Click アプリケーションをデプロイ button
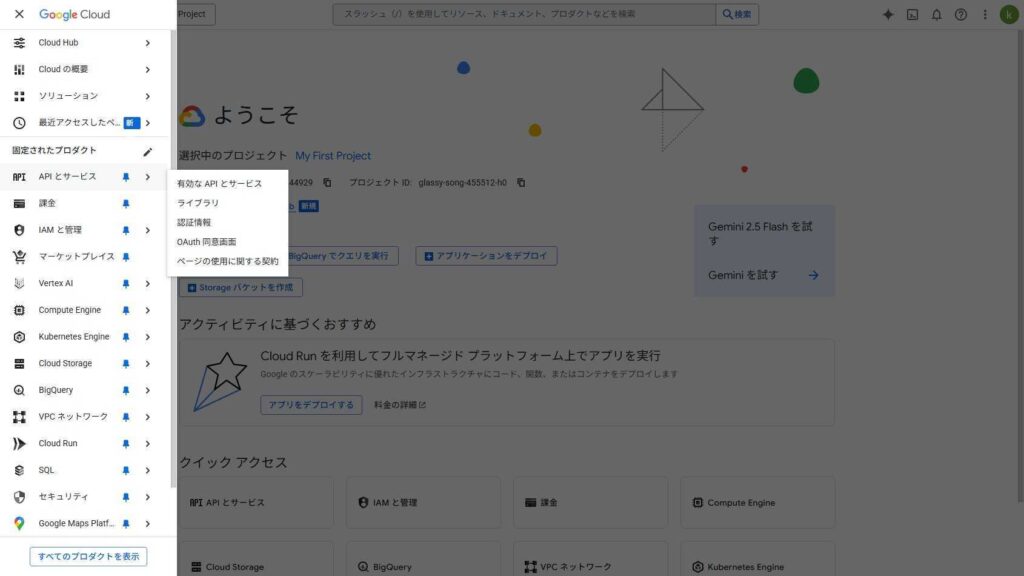1024x576 pixels. 486,256
